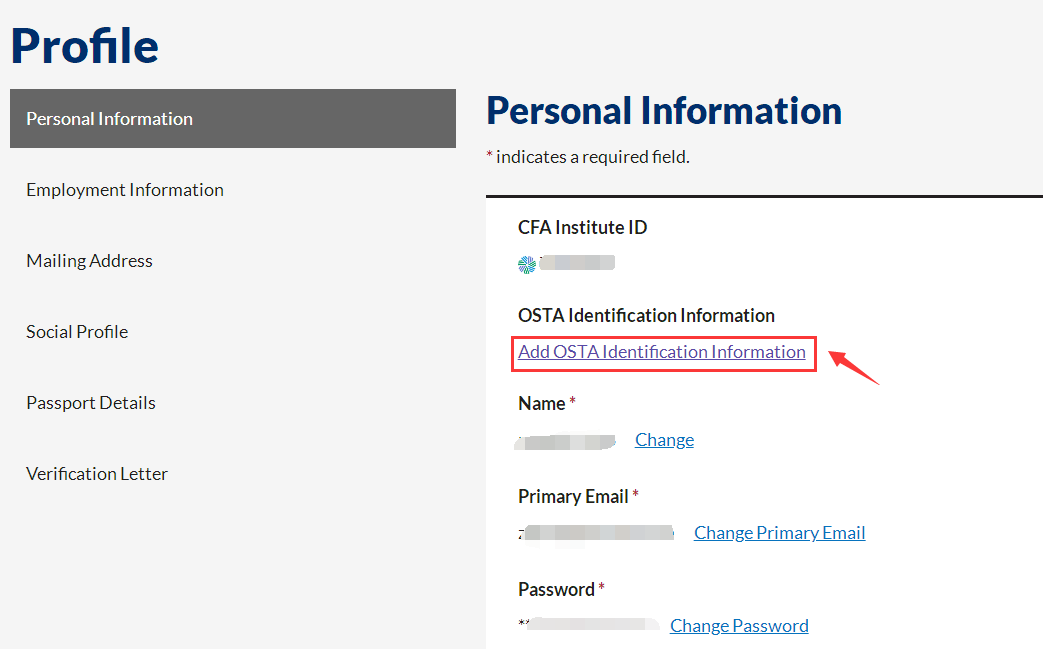Click the Personal Information main heading
The image size is (1043, 649).
pos(664,110)
